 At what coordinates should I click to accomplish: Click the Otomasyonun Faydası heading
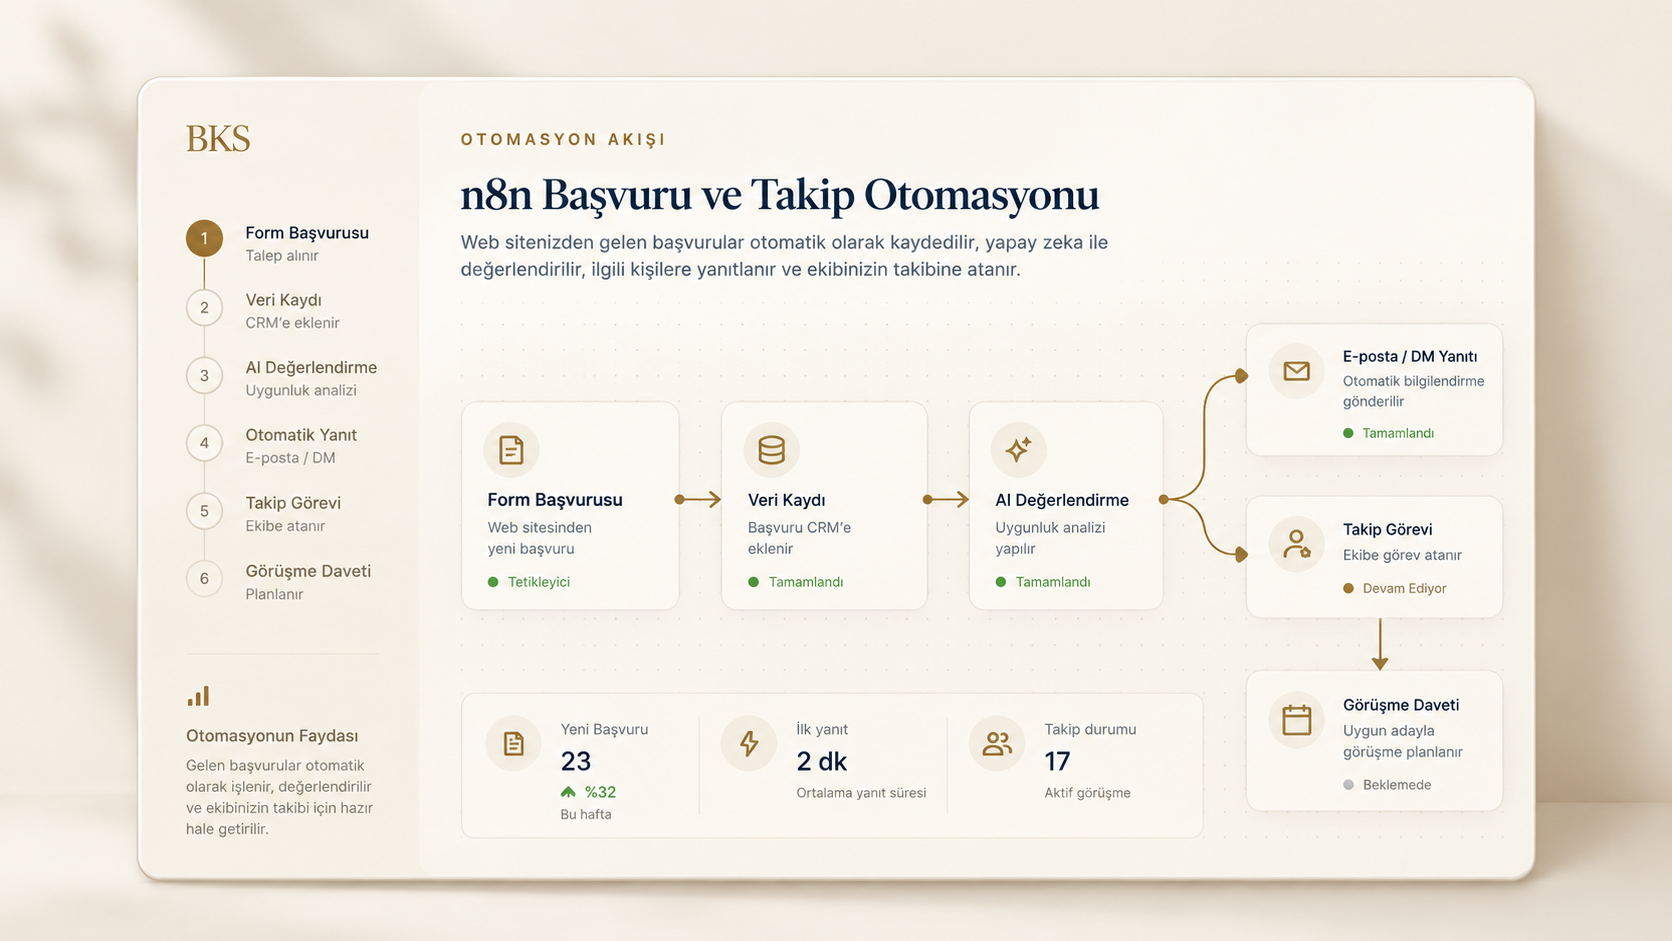tap(272, 736)
